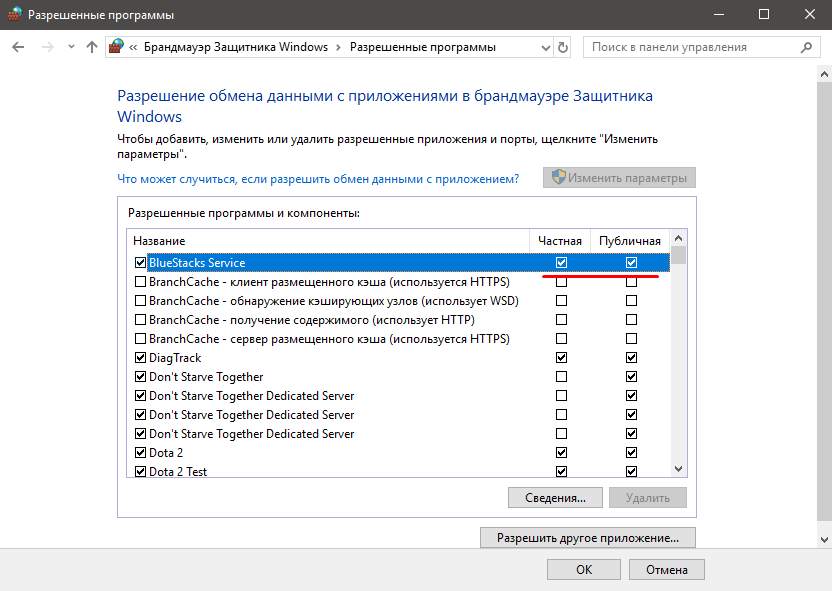832x591 pixels.
Task: Enable BranchCache обнаружение кэширующих узлов checkbox
Action: click(140, 301)
